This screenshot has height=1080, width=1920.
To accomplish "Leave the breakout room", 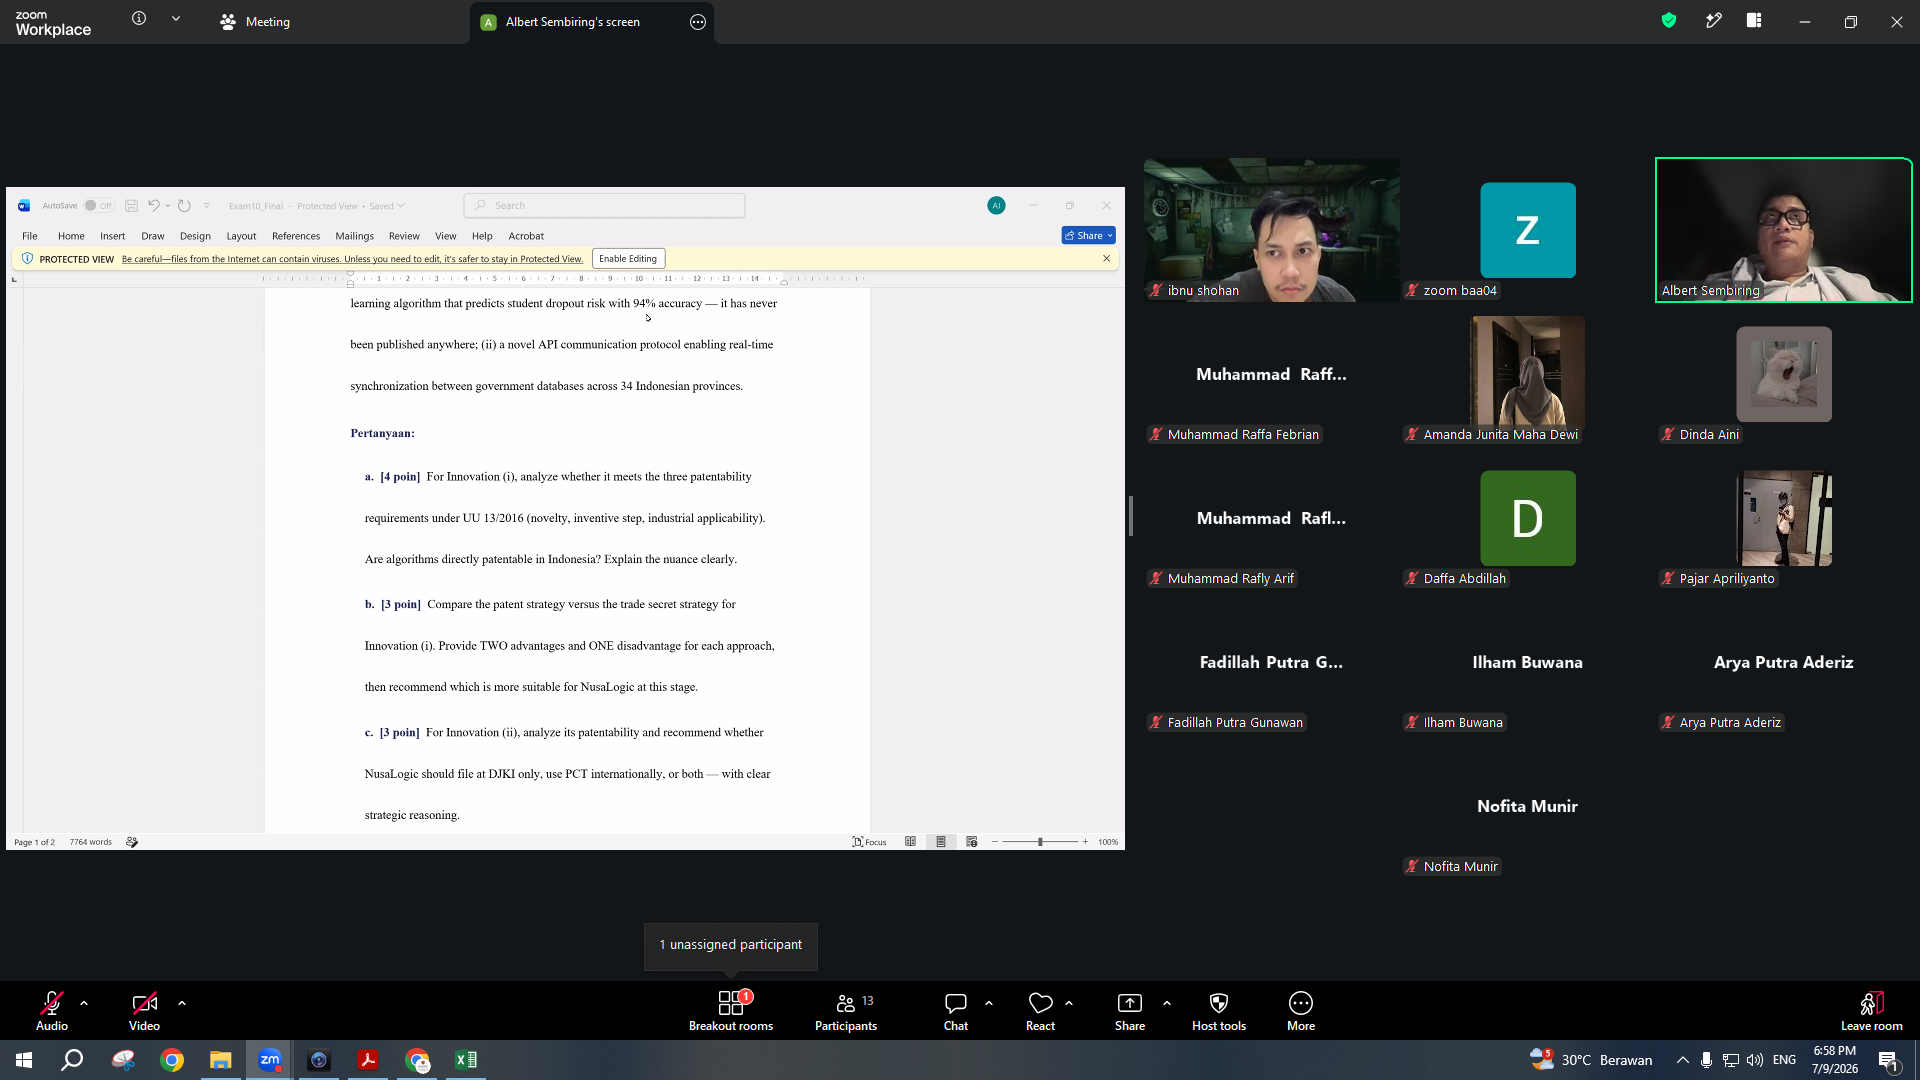I will [x=1872, y=1010].
